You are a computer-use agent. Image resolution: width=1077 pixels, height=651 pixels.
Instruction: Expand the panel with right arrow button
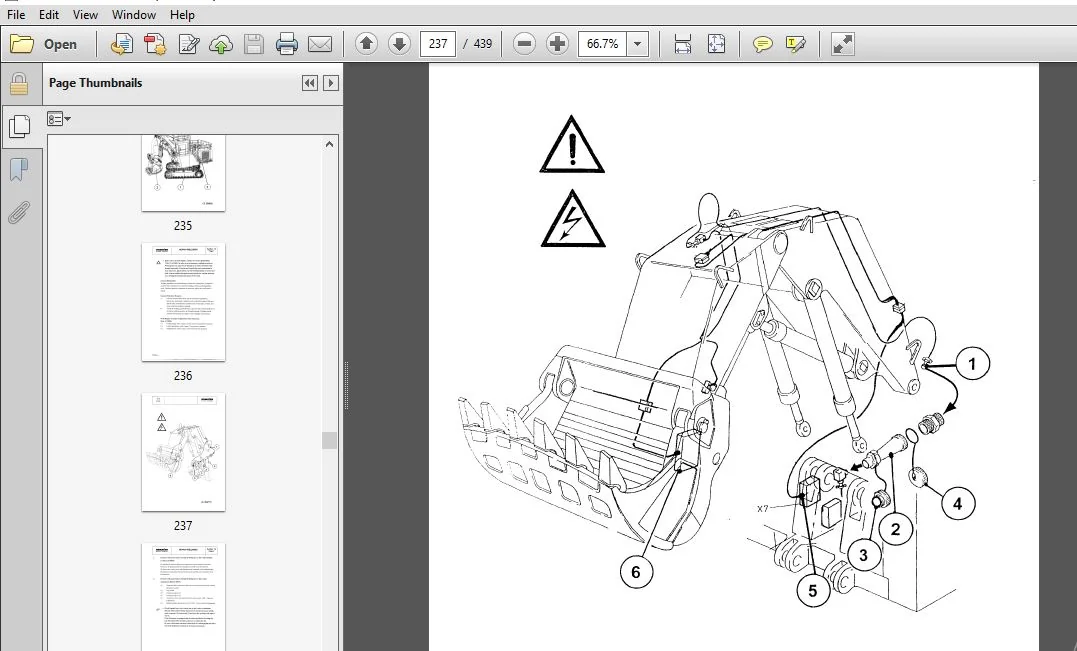[x=330, y=83]
